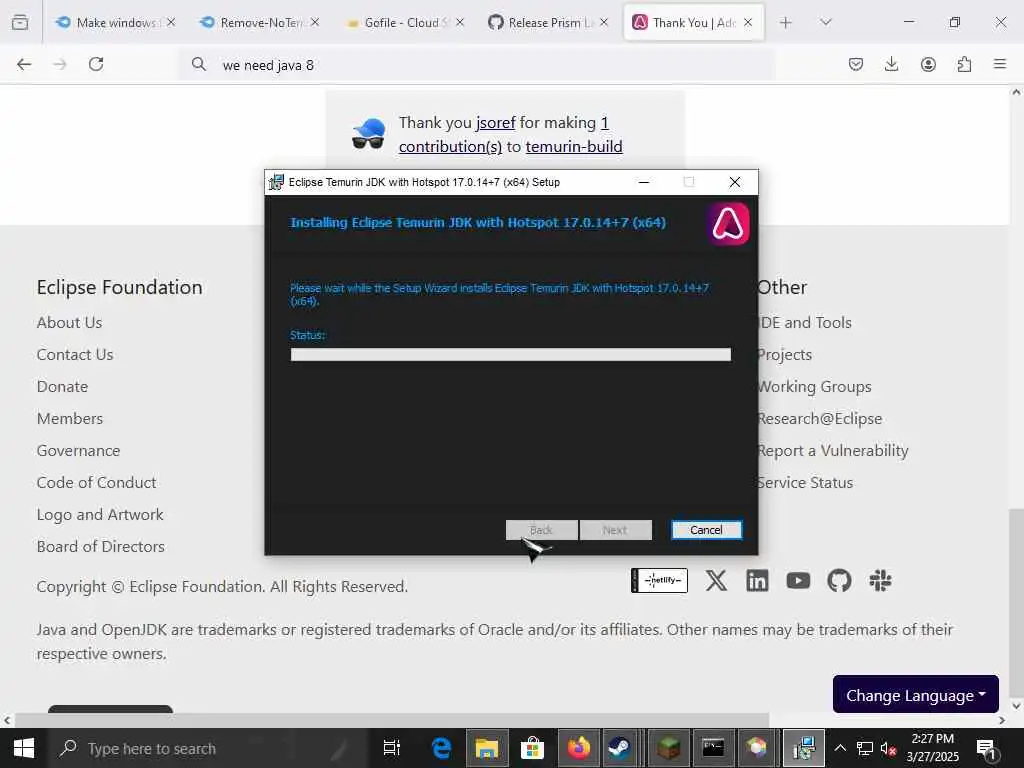Click the page horizontal scrollbar

[392, 720]
